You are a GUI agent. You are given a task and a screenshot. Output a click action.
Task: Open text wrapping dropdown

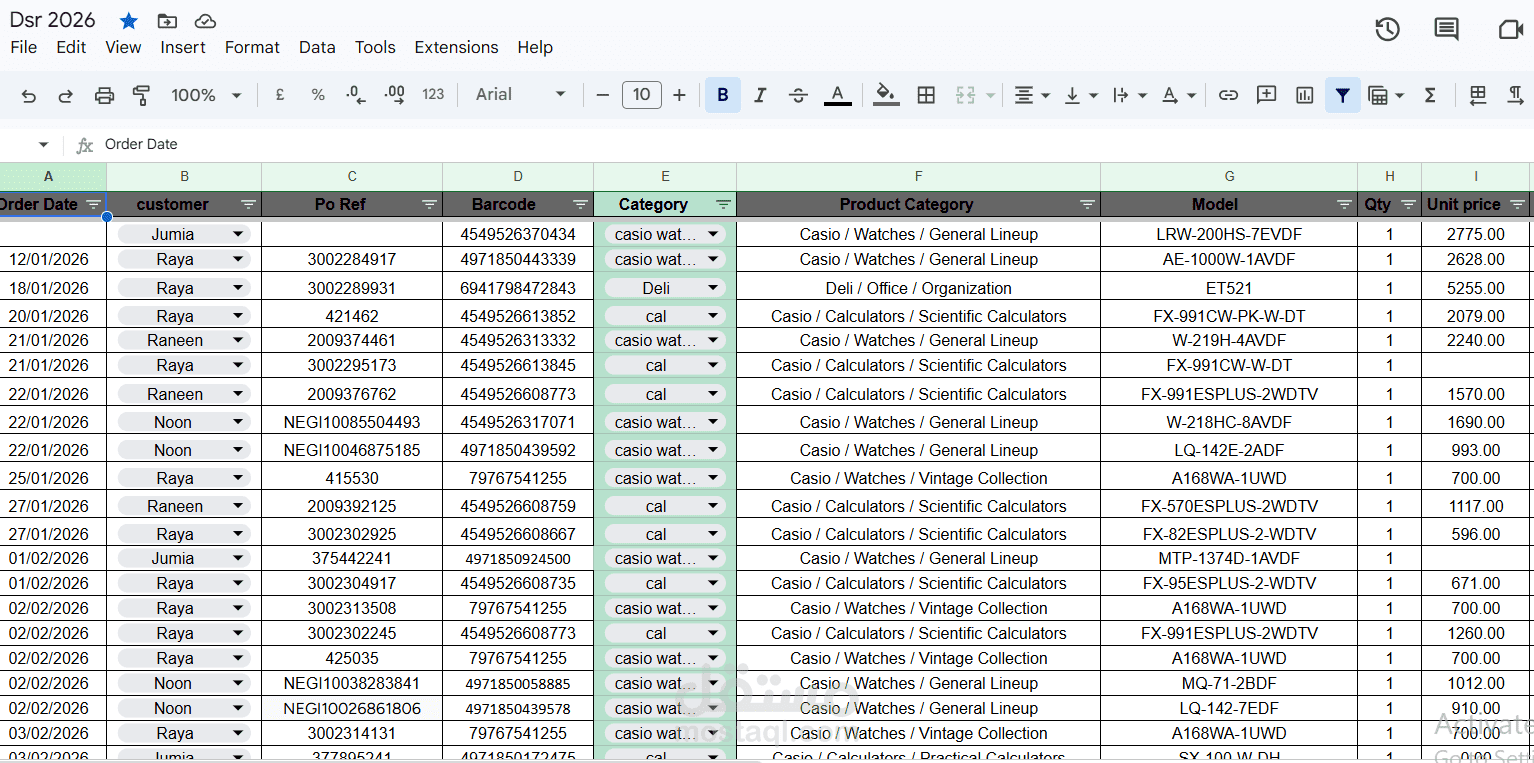coord(1130,95)
